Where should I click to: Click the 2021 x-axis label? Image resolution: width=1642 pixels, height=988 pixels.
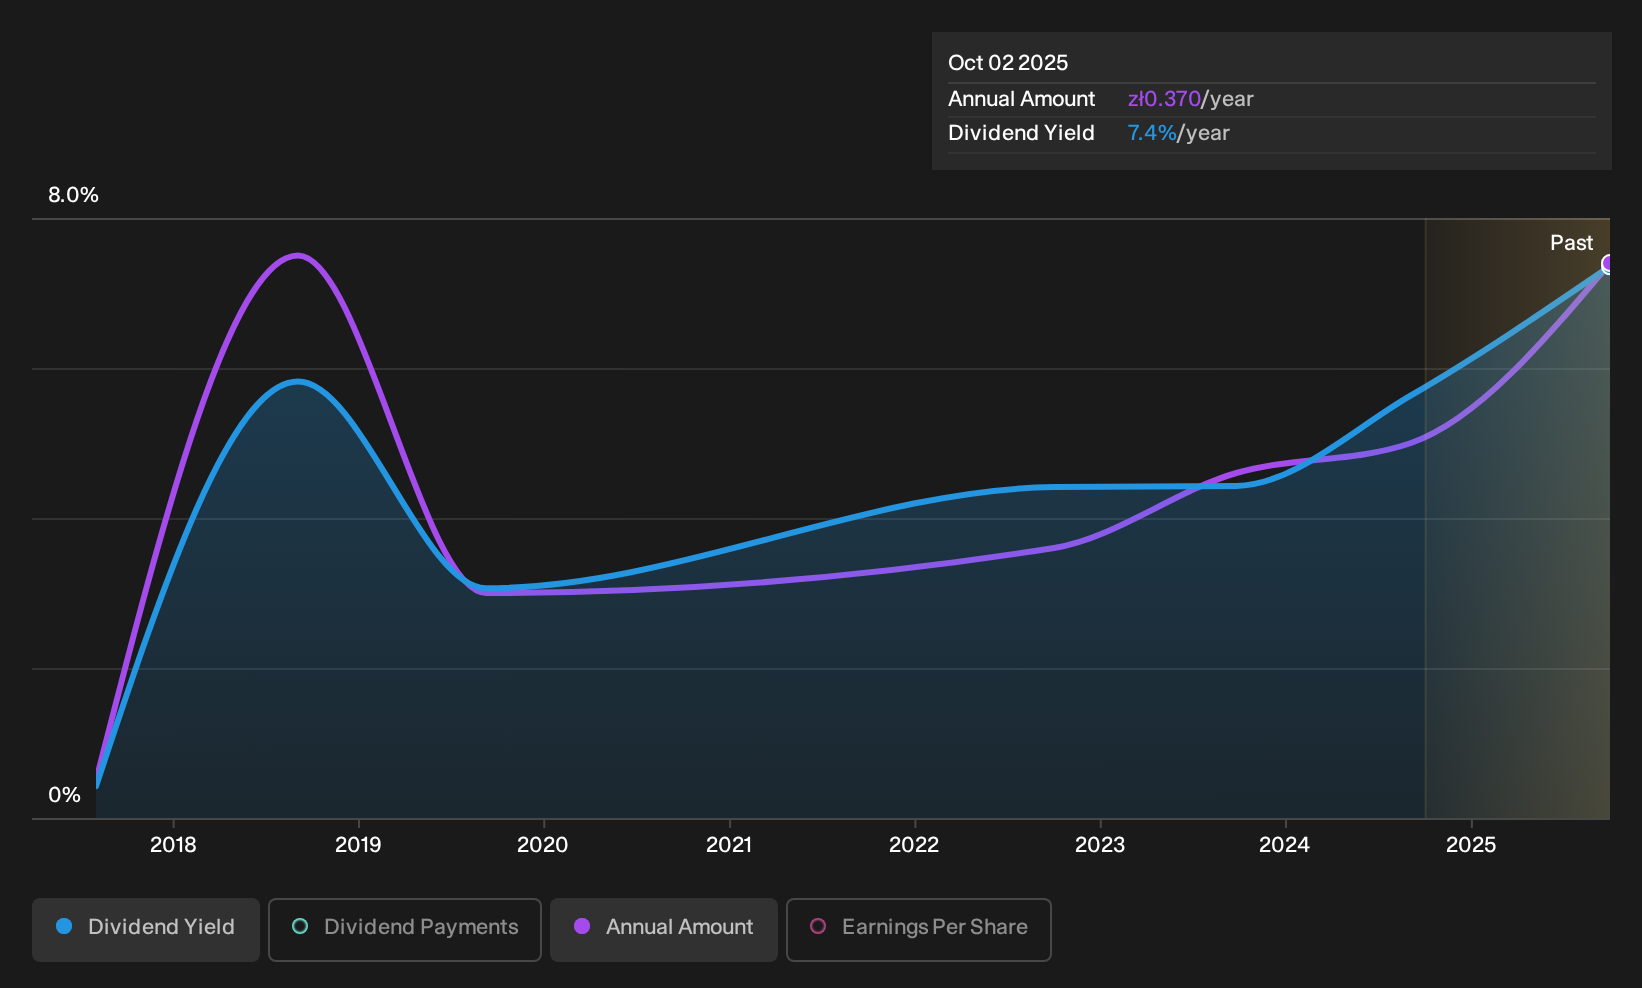[x=729, y=845]
